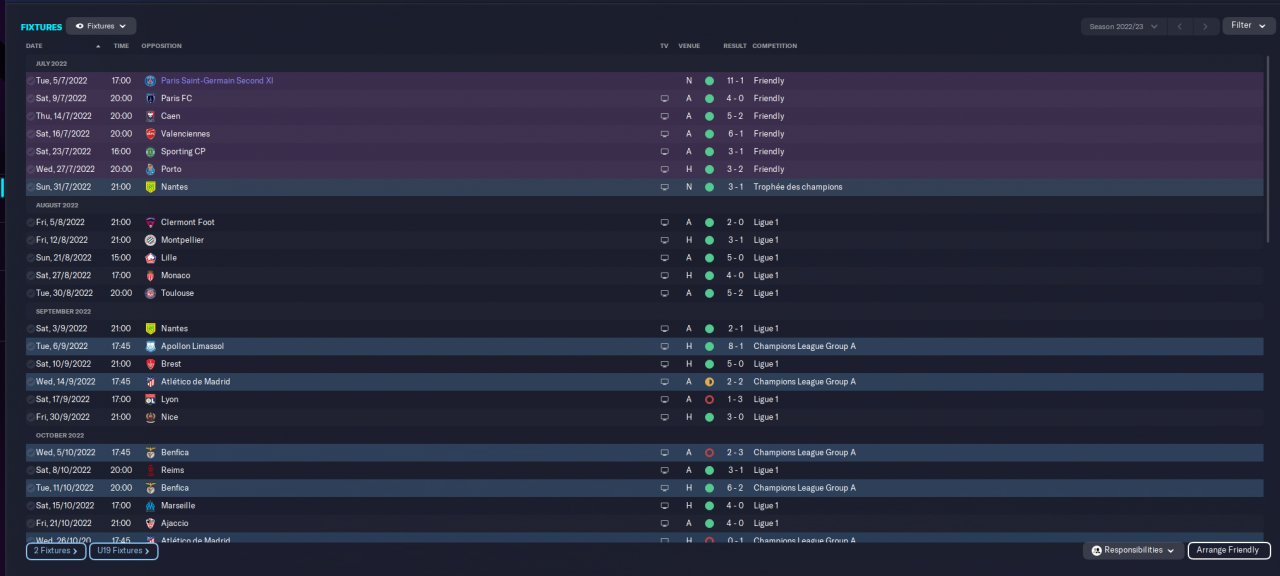Open the Season 2022/23 dropdown
This screenshot has width=1280, height=576.
coord(1124,26)
